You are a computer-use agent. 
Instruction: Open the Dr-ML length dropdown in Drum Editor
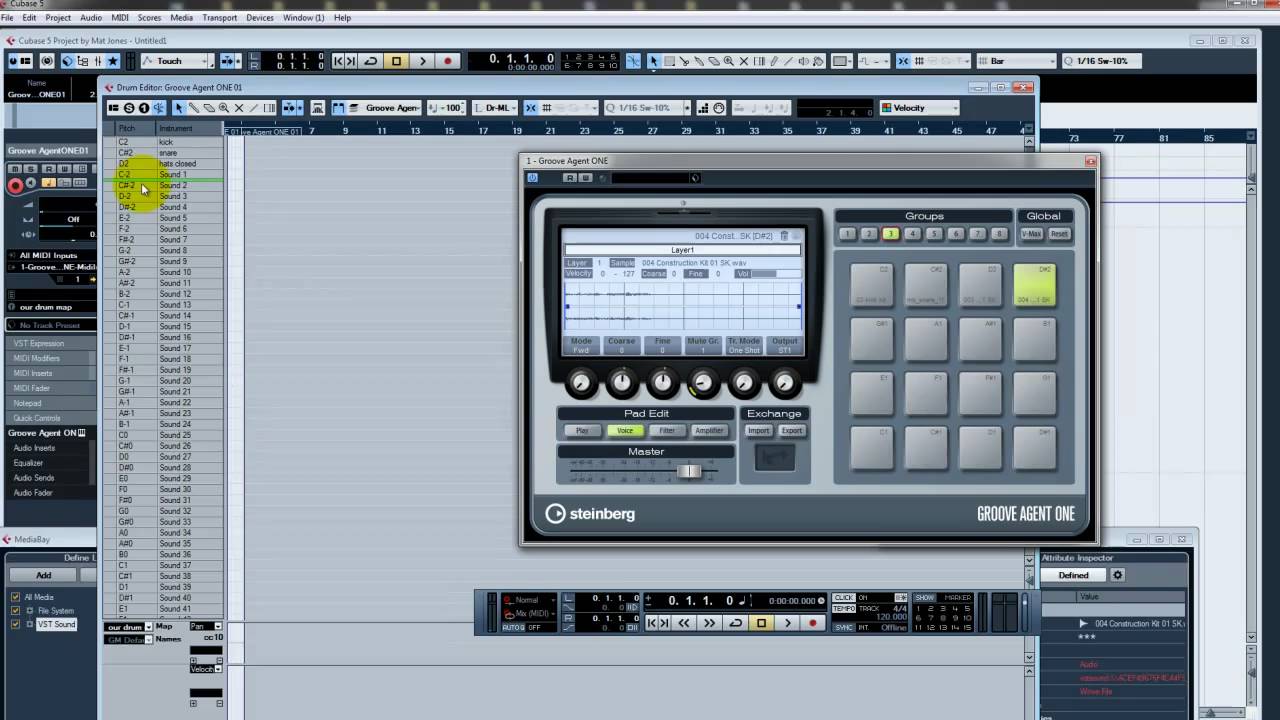click(x=497, y=108)
